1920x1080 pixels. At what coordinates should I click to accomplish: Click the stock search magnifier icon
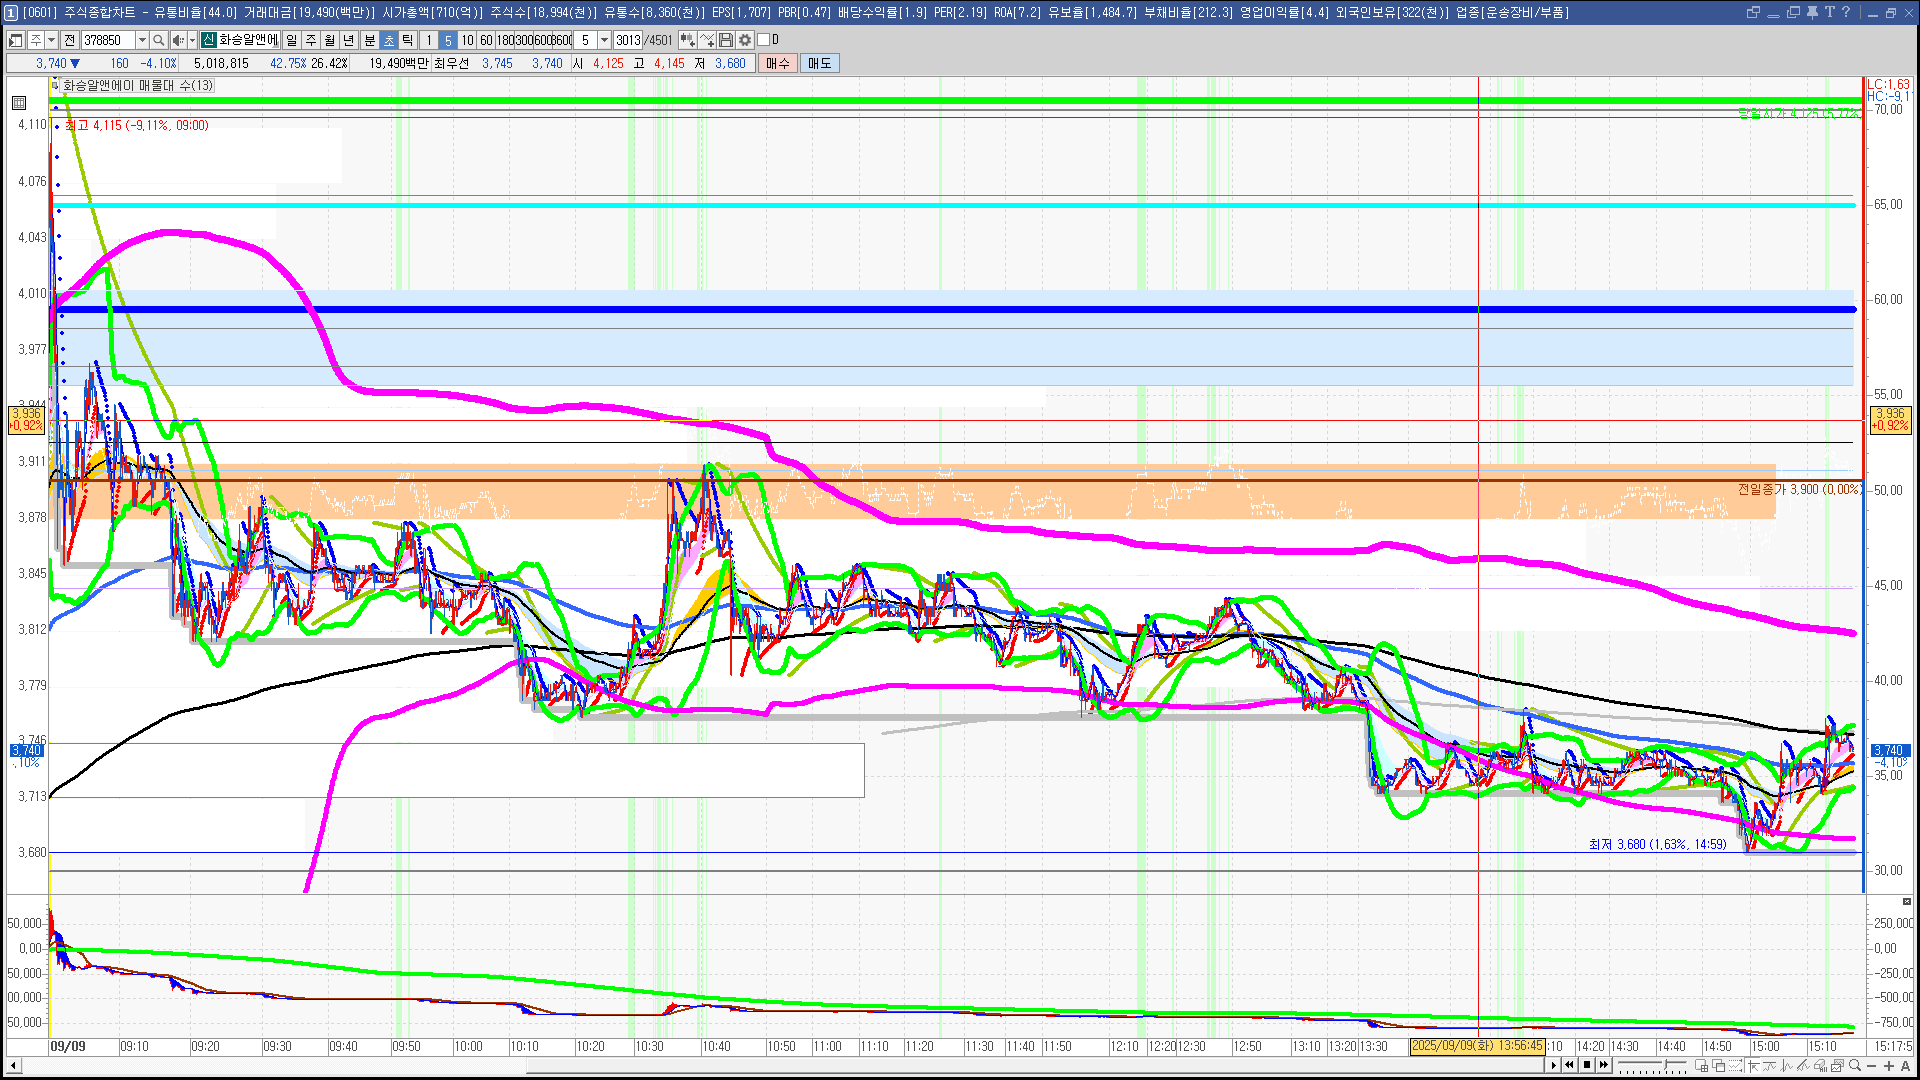tap(158, 40)
